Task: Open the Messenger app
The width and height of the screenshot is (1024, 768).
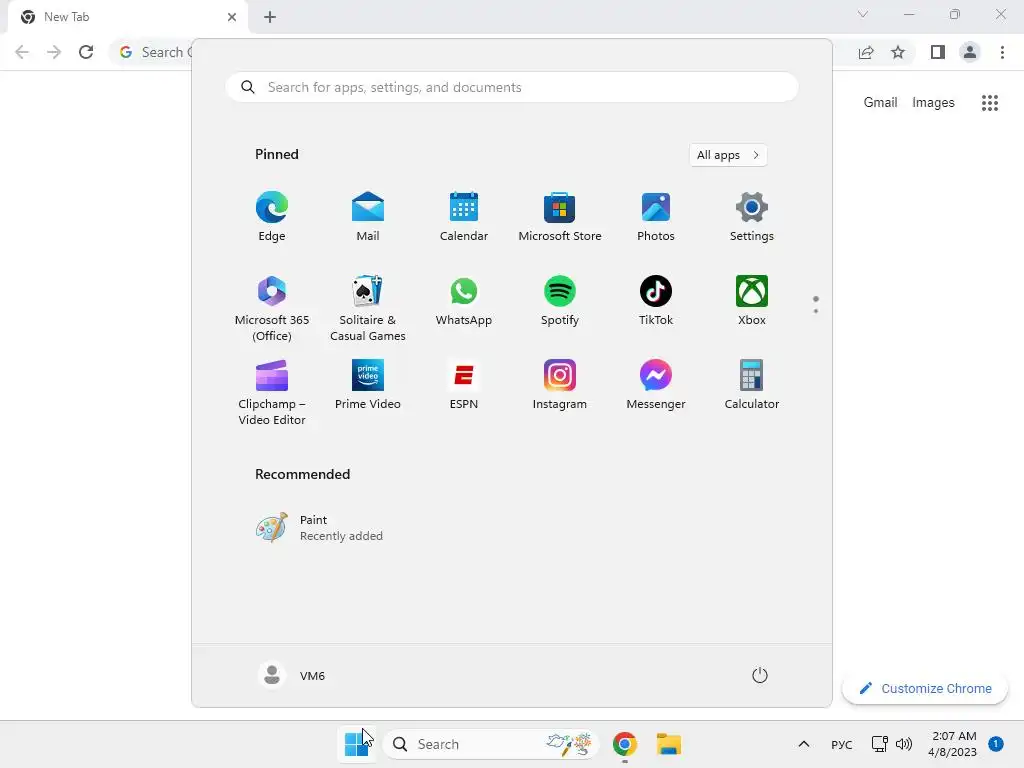Action: tap(656, 385)
